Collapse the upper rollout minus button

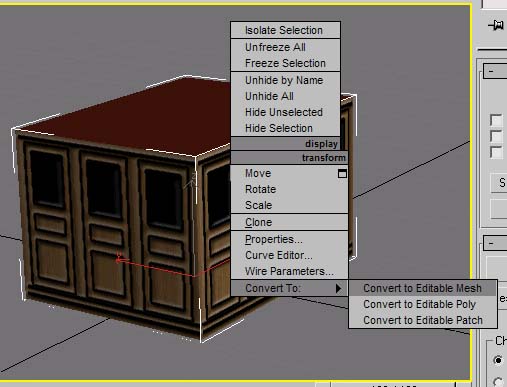(x=495, y=71)
